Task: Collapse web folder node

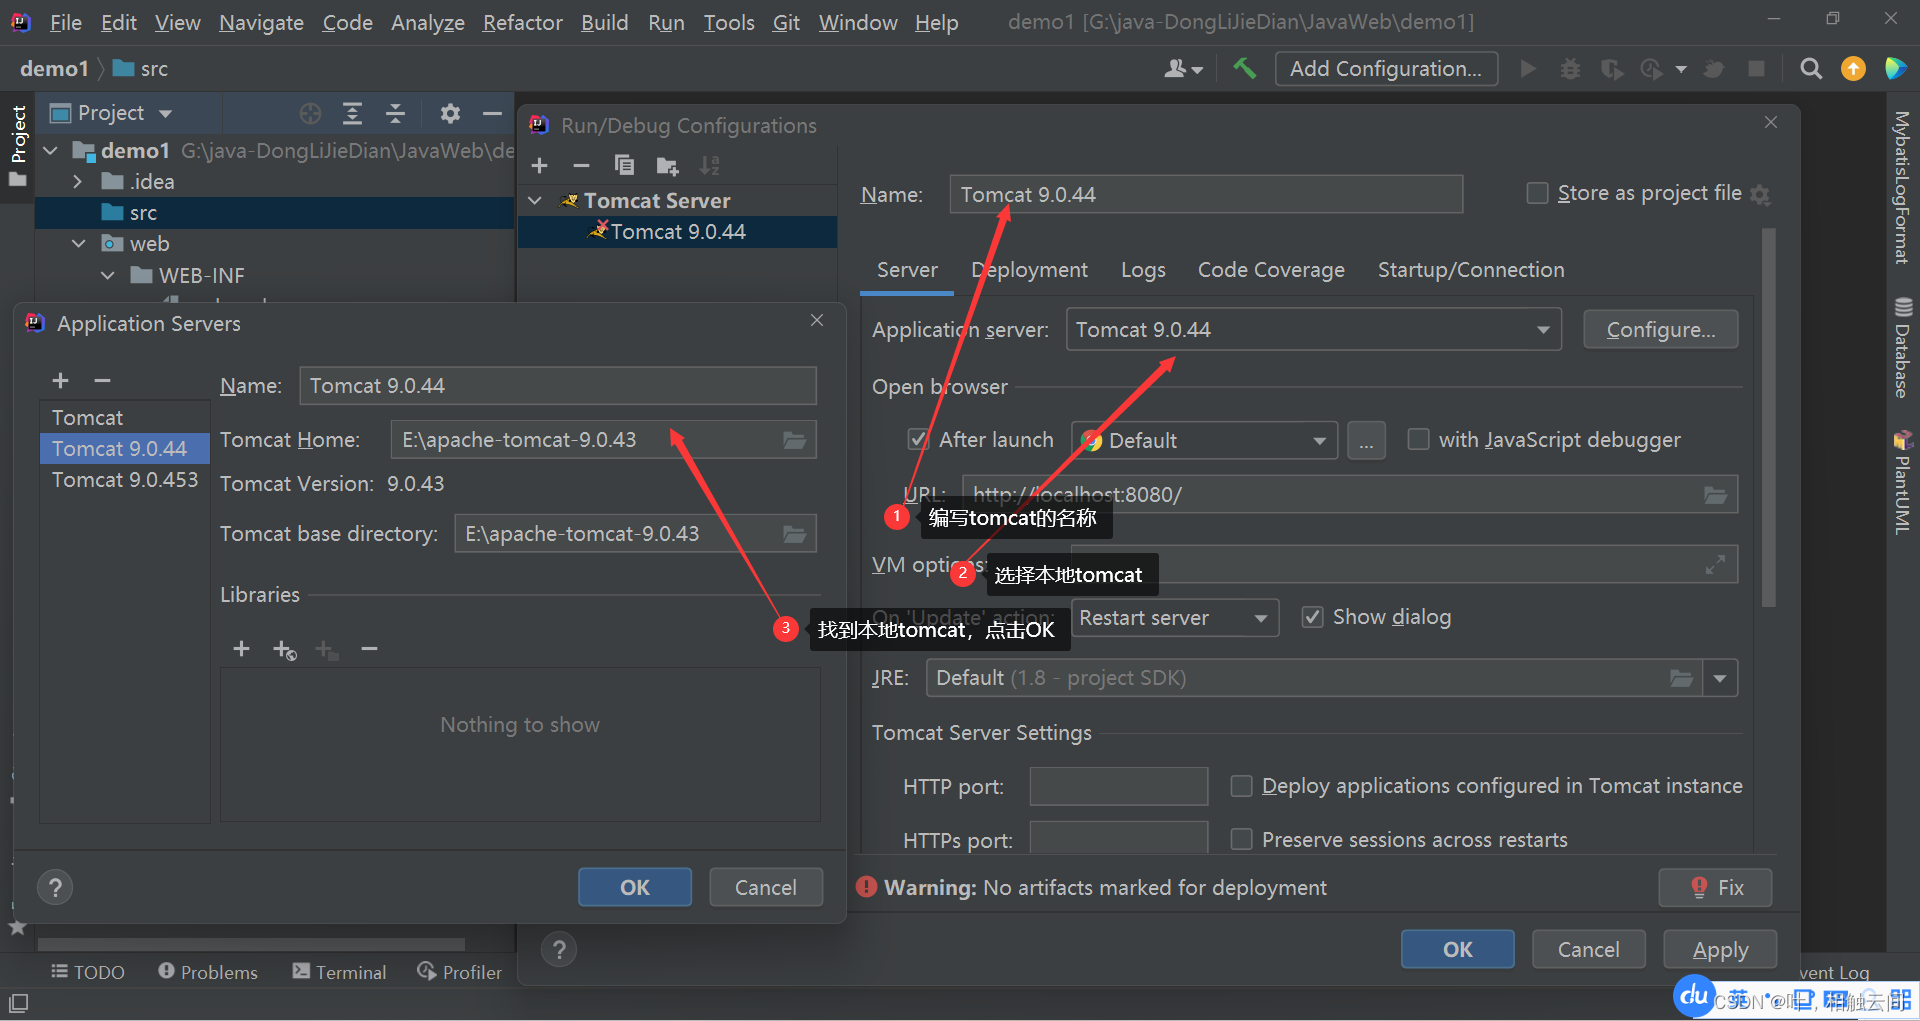Action: pos(78,244)
